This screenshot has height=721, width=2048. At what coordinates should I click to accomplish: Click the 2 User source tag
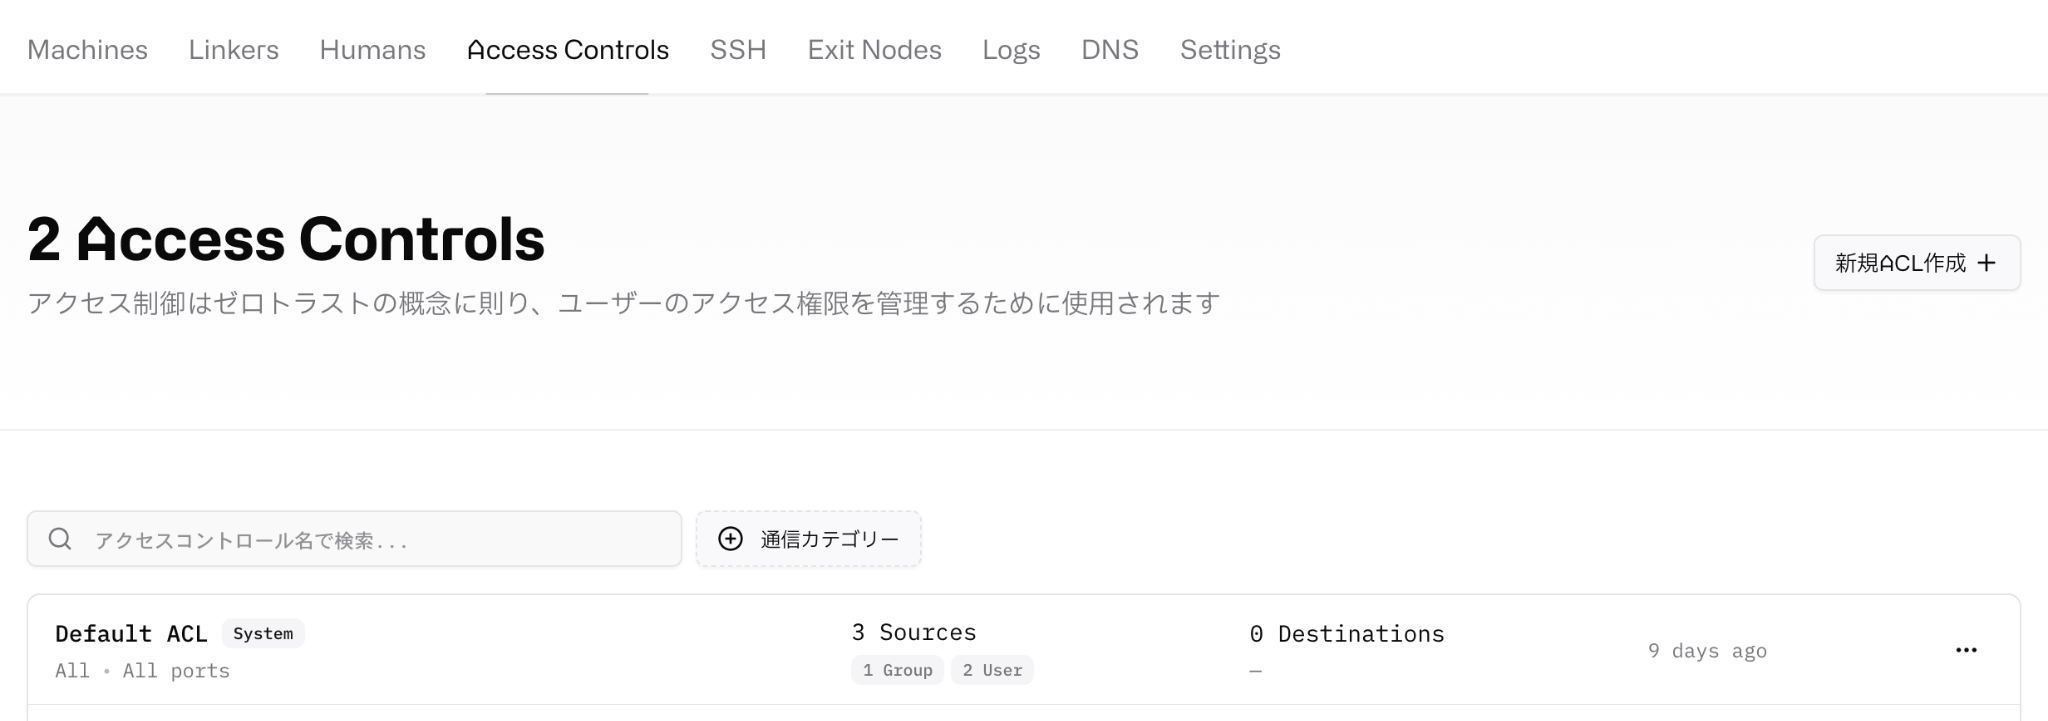[x=992, y=670]
